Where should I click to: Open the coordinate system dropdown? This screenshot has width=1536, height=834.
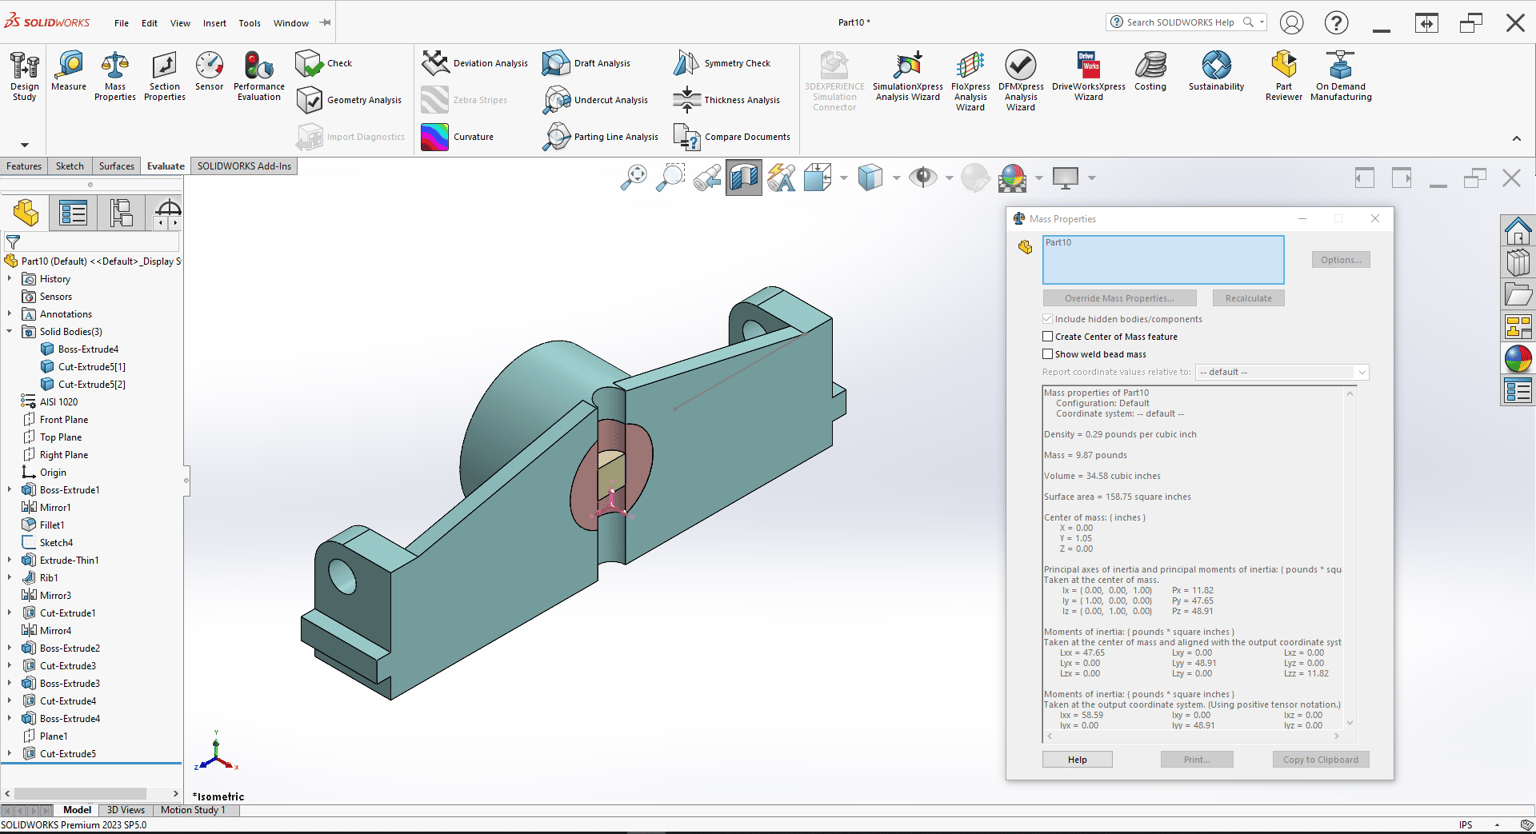1282,372
